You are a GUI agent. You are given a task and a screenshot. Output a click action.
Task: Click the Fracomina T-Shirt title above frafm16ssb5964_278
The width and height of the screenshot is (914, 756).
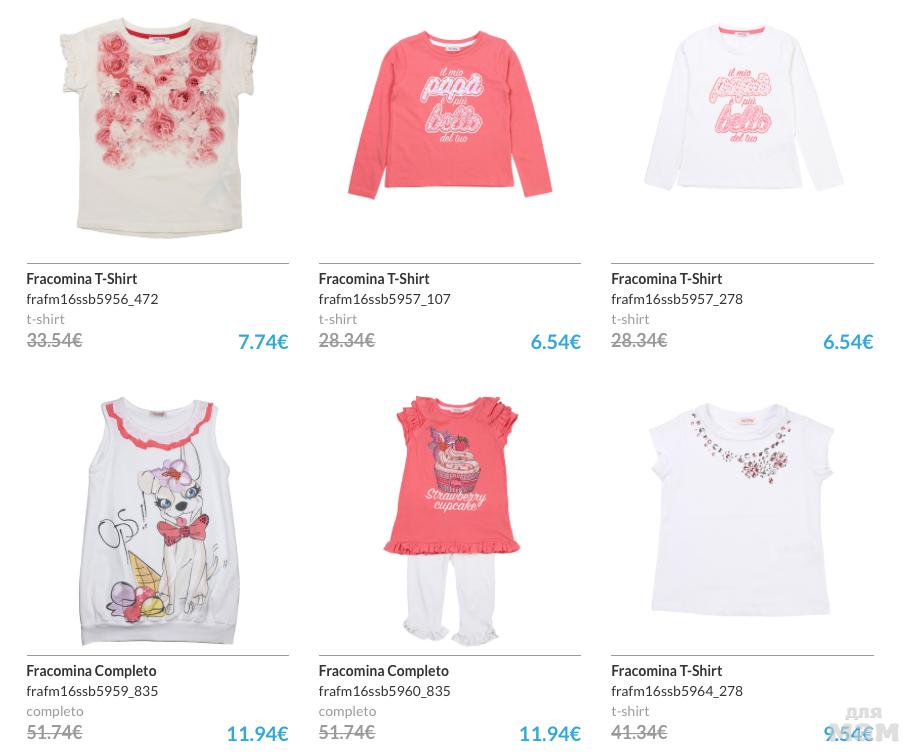666,671
